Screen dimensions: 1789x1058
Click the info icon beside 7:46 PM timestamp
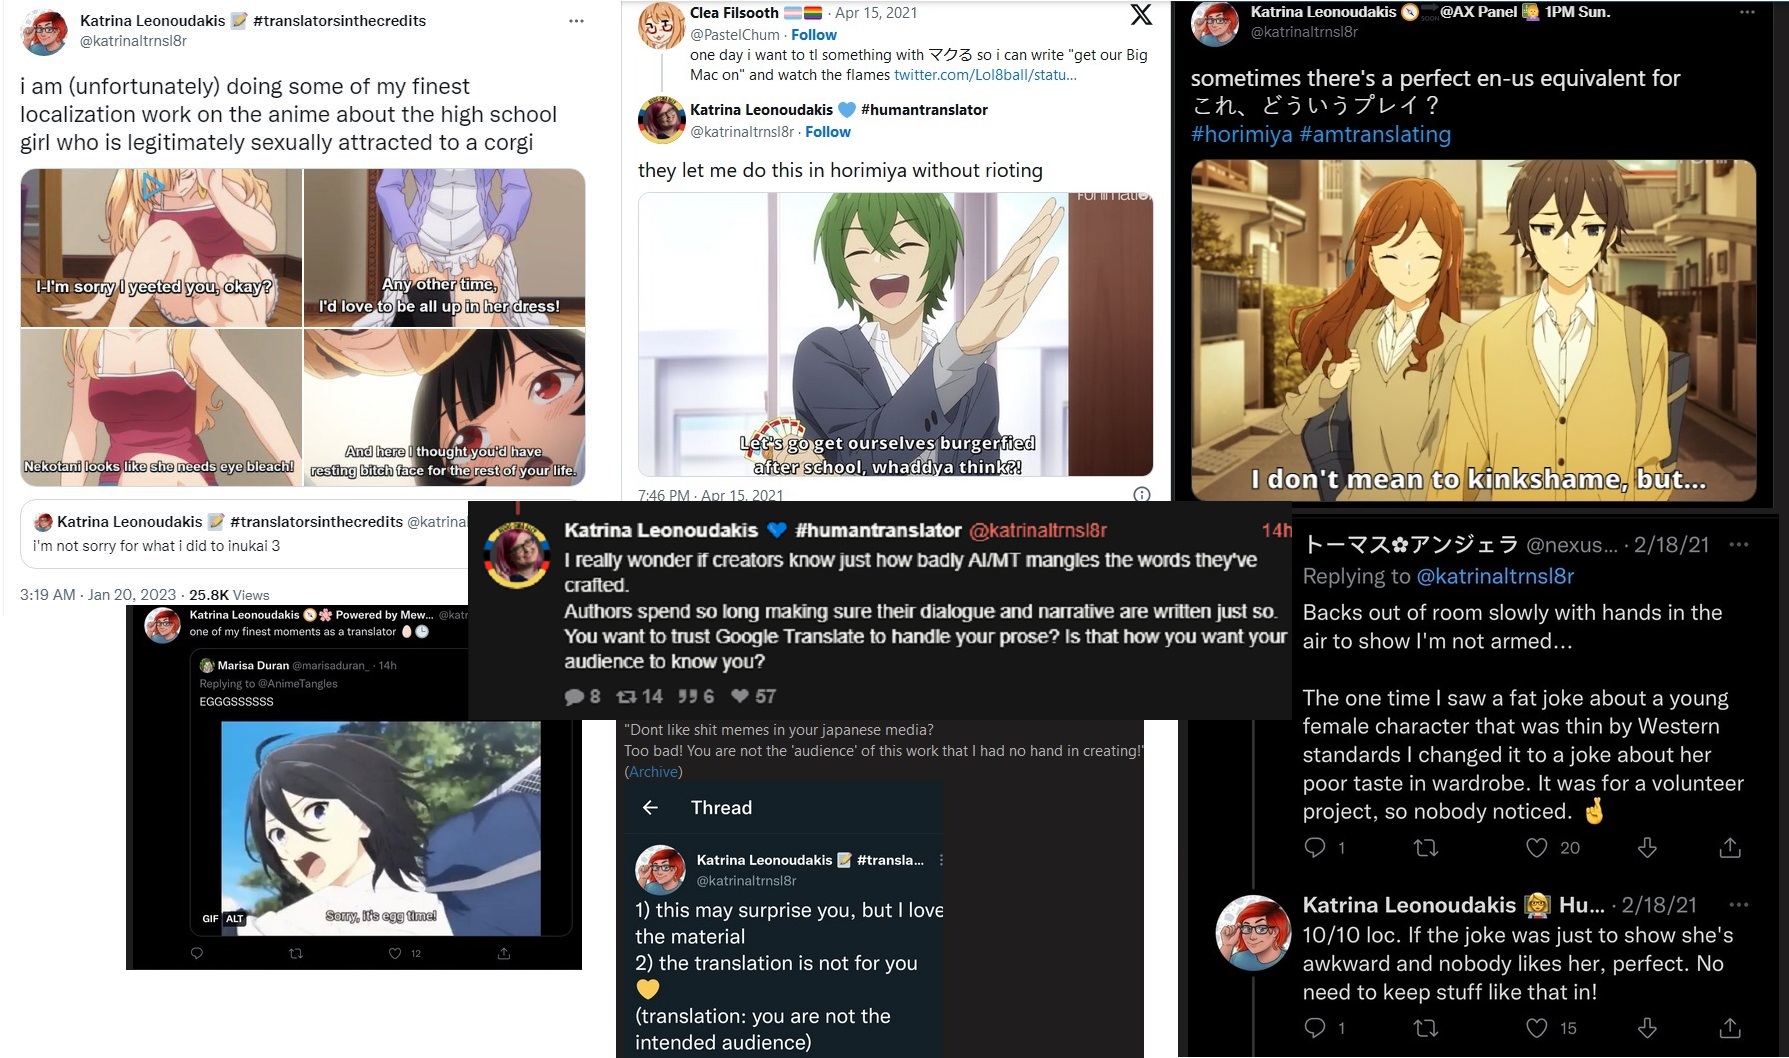click(x=1141, y=495)
